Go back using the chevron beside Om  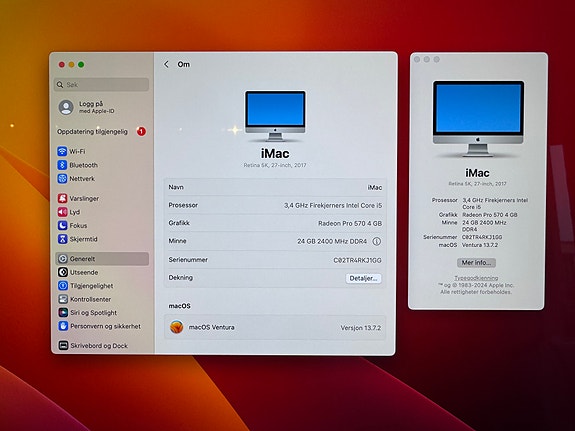pos(166,64)
